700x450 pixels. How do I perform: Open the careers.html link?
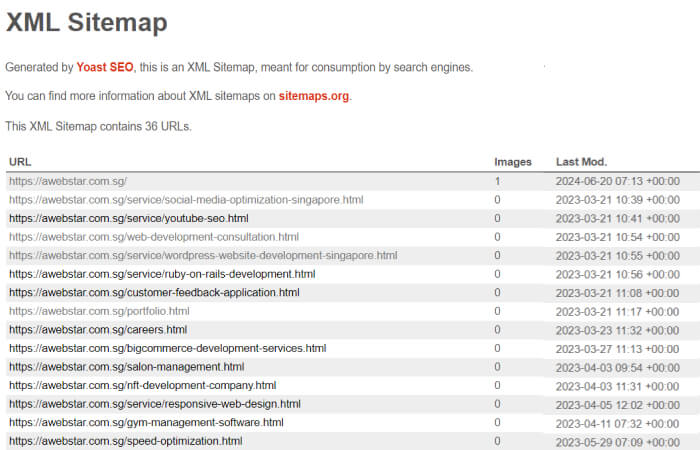[x=98, y=329]
